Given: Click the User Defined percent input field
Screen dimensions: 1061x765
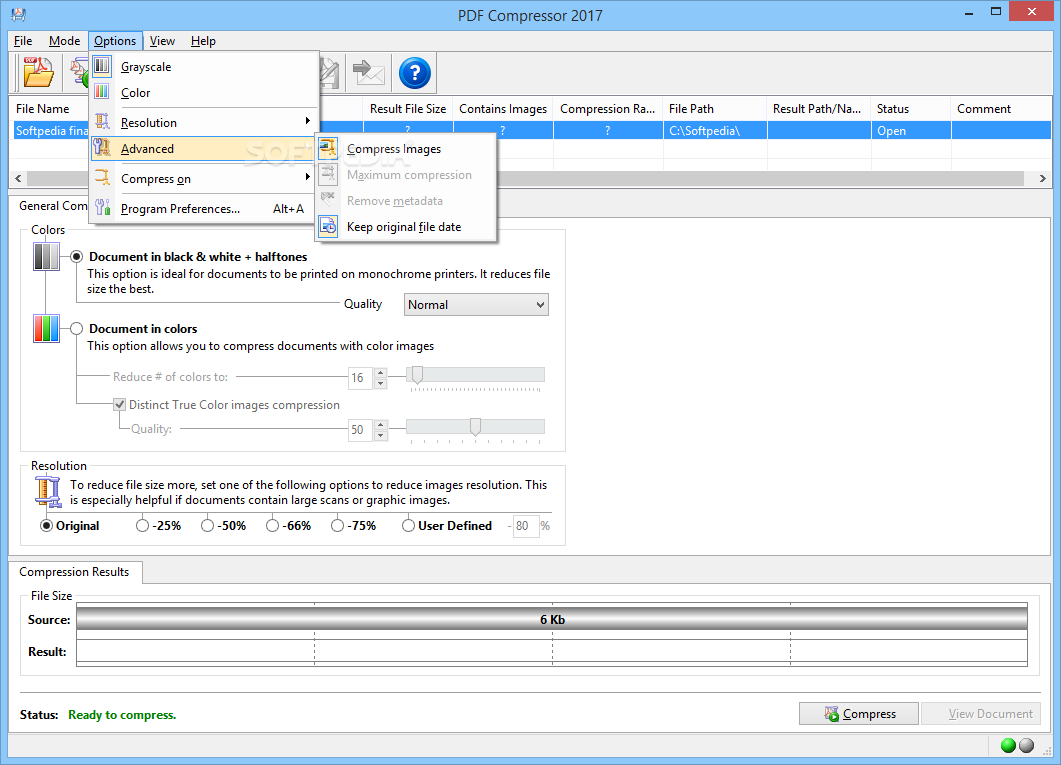Looking at the screenshot, I should pos(526,526).
